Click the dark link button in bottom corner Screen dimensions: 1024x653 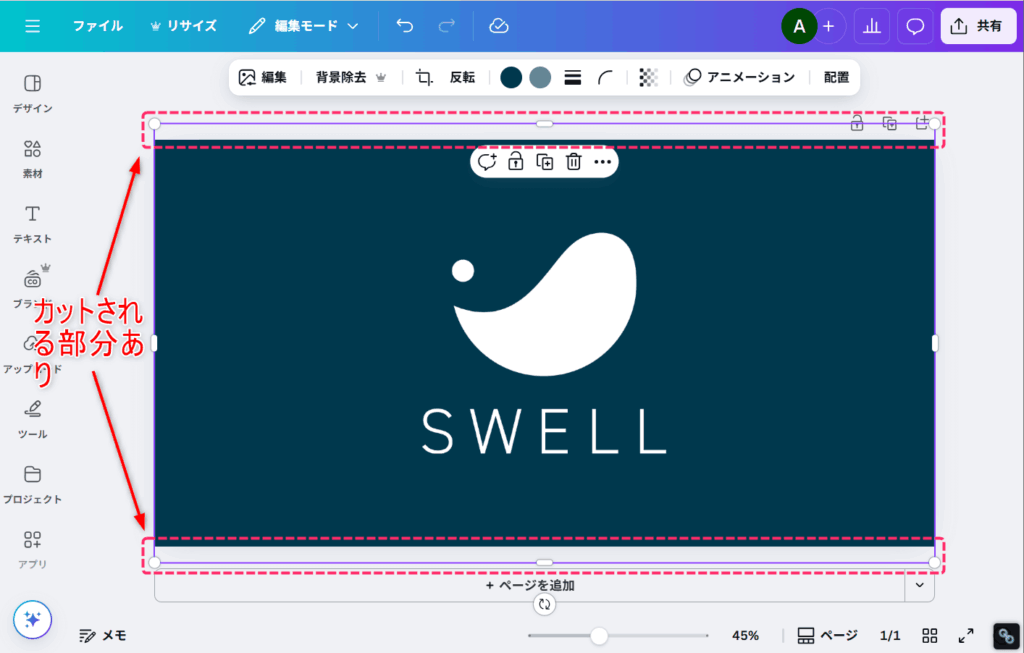[1006, 636]
